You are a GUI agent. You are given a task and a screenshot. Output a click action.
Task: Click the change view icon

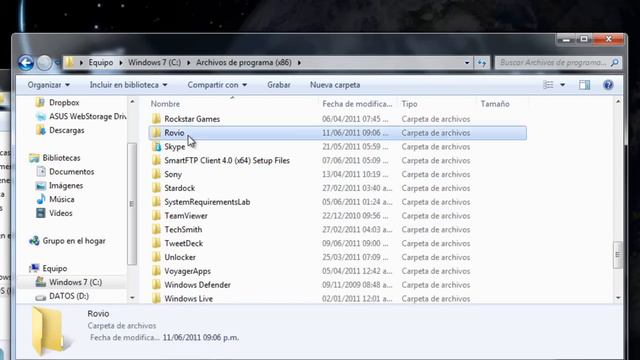tap(548, 85)
